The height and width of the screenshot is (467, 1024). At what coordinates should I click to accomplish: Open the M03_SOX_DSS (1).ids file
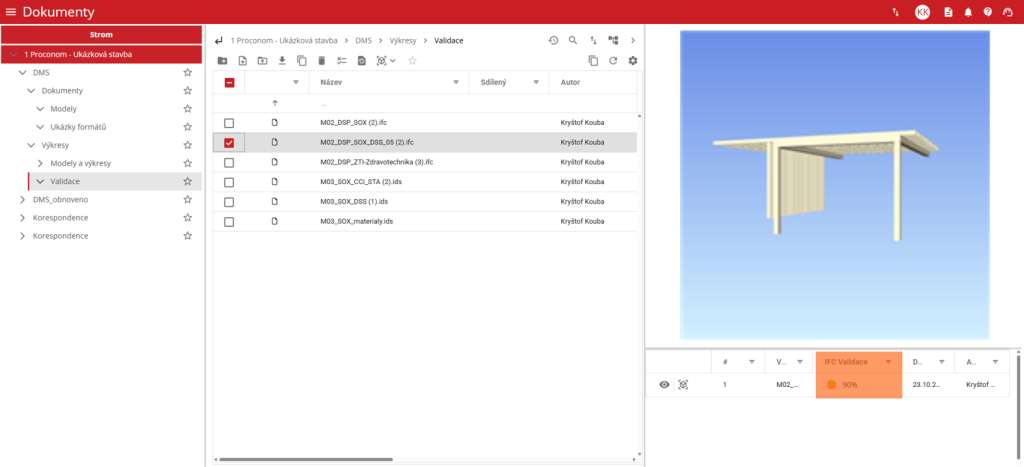click(x=354, y=202)
